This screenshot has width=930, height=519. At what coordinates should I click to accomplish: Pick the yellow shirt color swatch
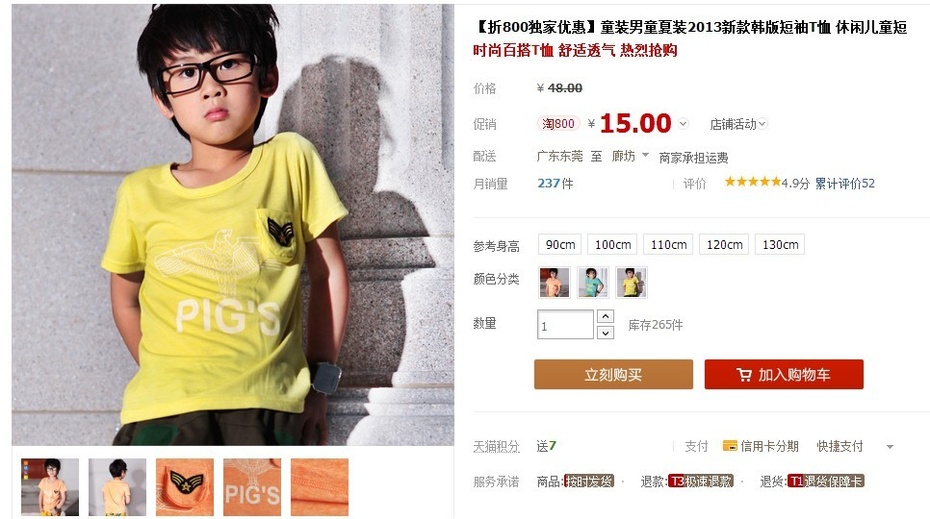[x=632, y=282]
